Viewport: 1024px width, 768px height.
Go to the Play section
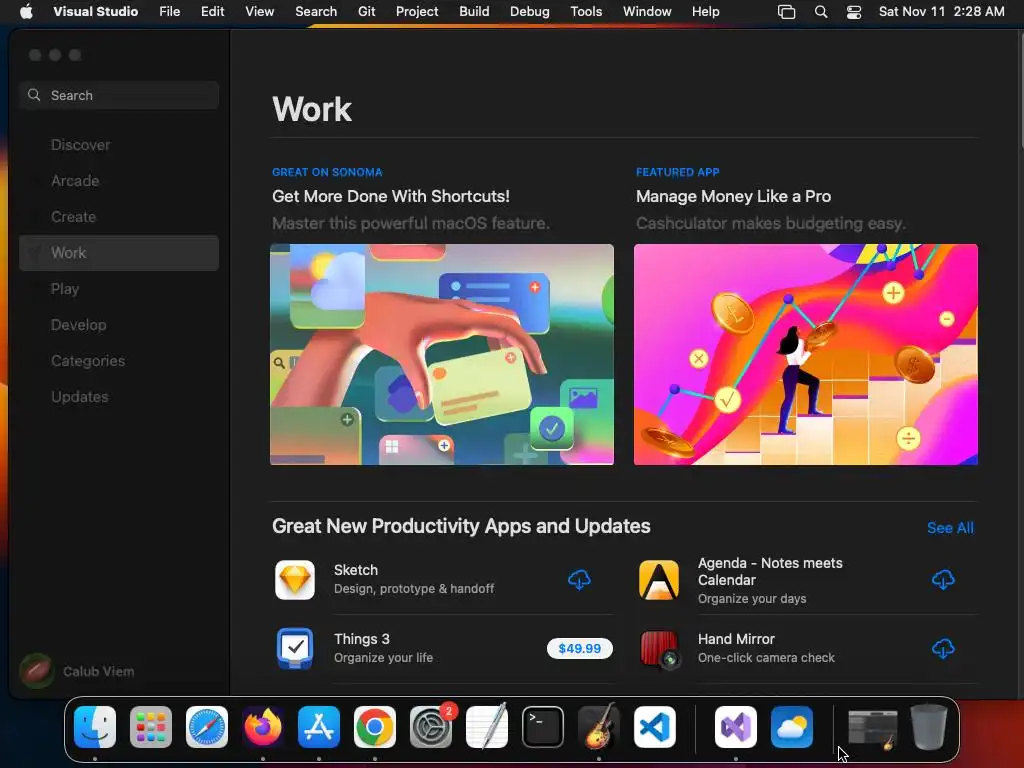click(119, 289)
